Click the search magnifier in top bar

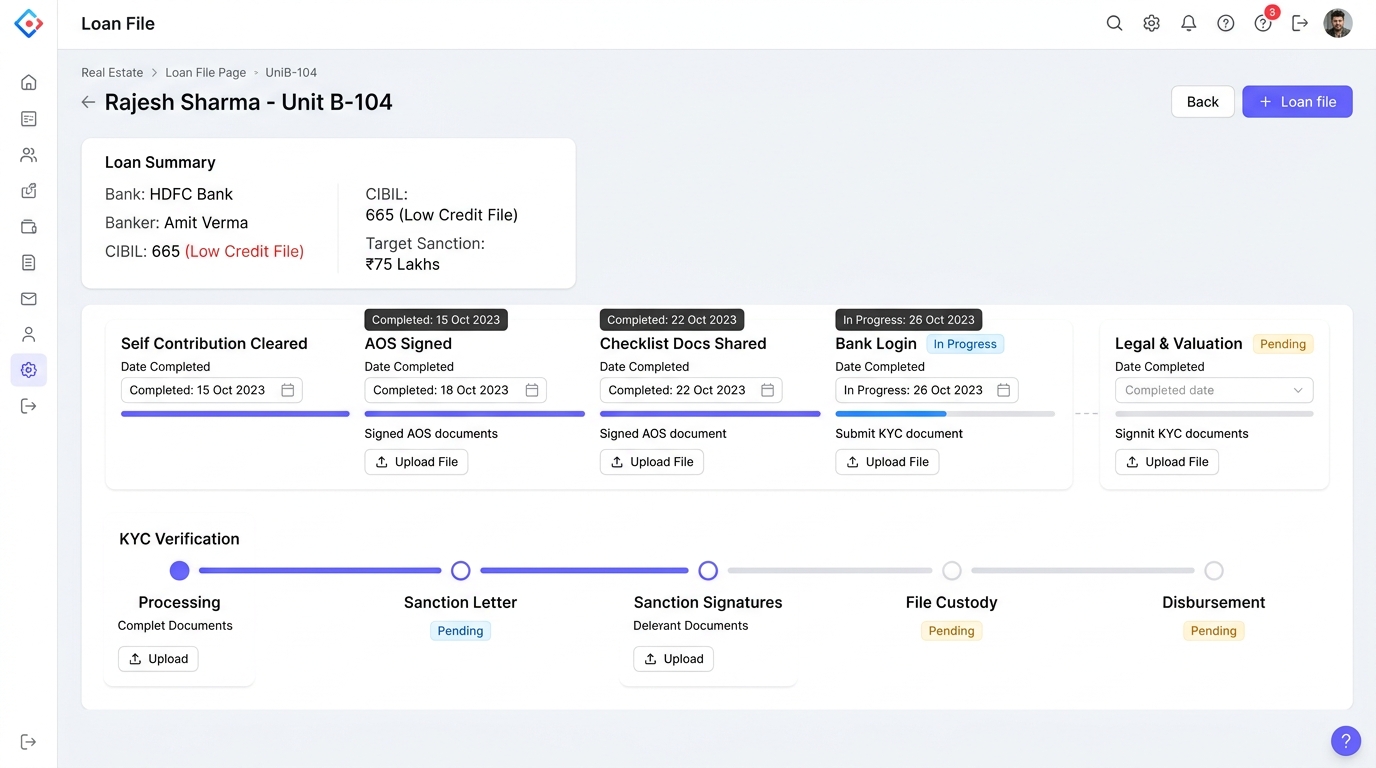coord(1114,23)
